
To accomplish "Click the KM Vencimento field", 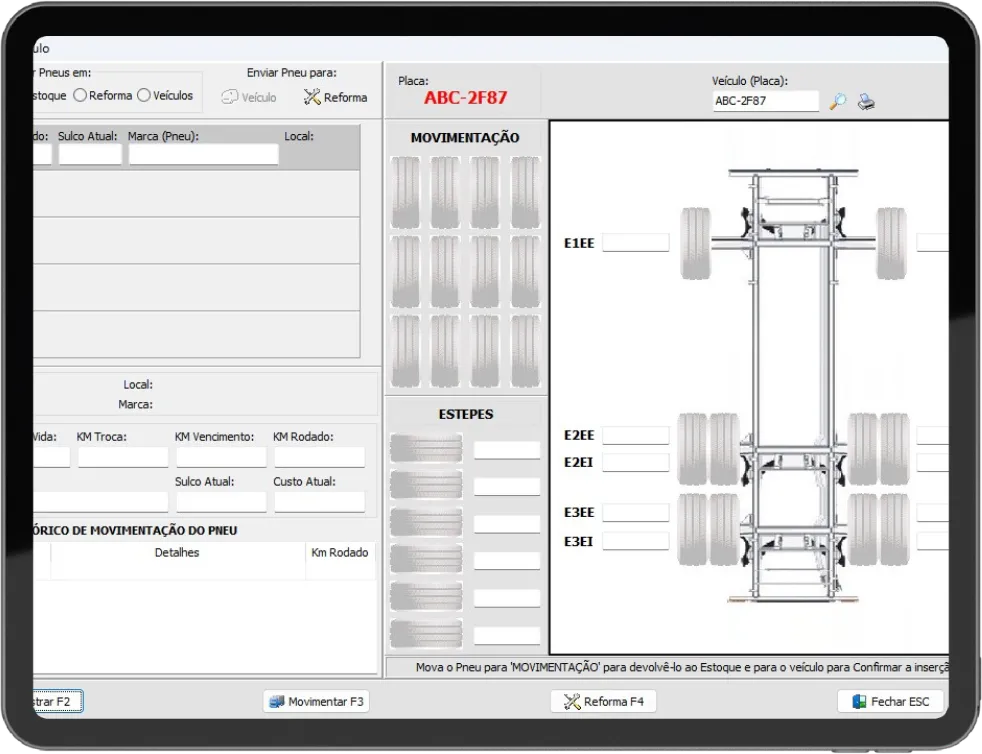I will [221, 457].
